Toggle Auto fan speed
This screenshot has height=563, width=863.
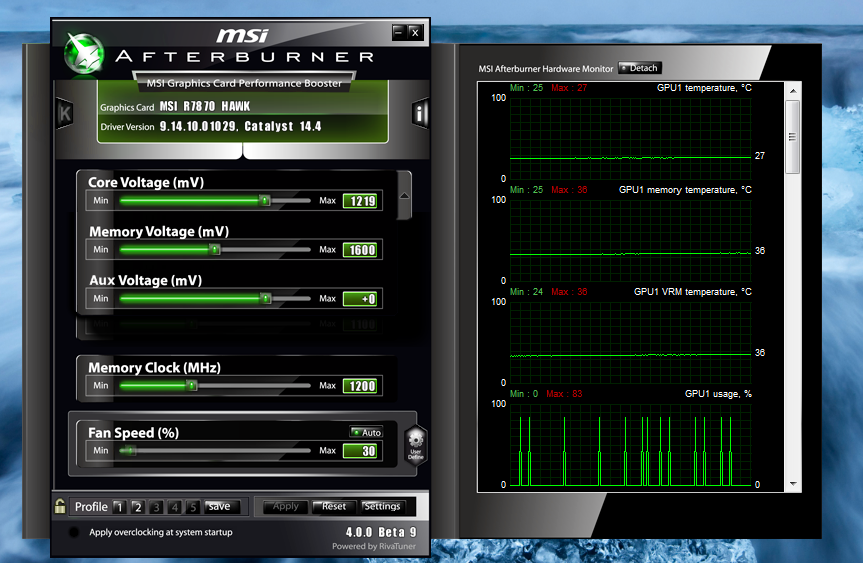coord(367,433)
